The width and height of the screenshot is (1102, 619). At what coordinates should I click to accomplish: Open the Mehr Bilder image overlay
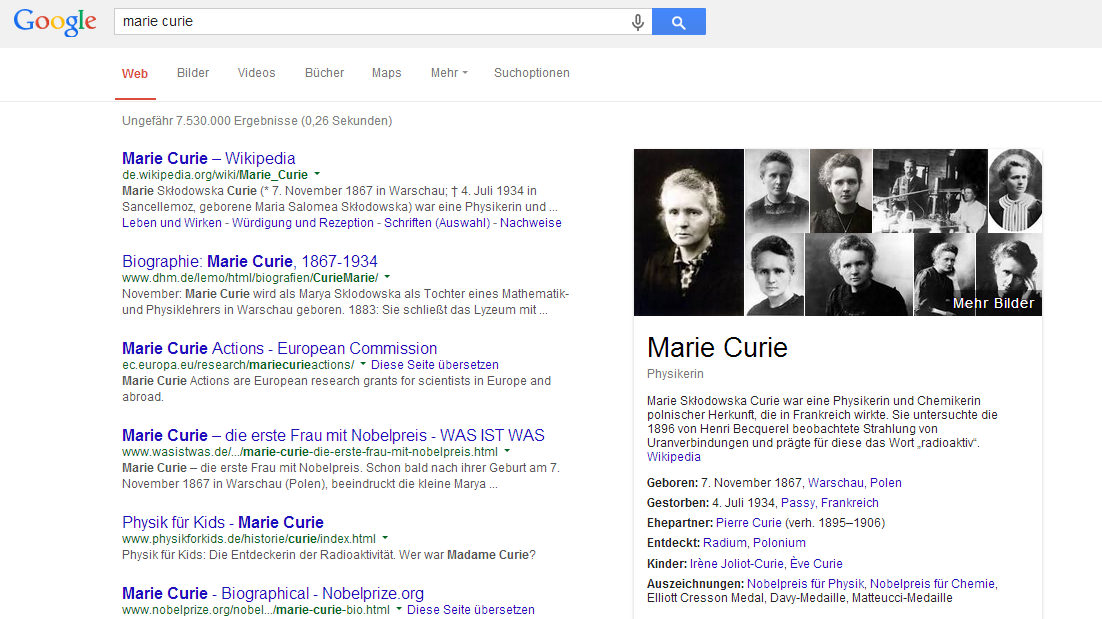point(993,303)
